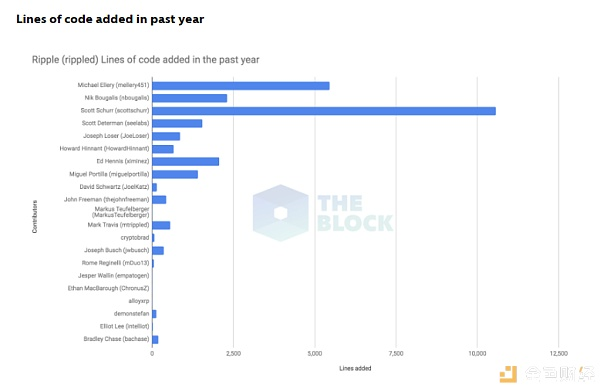Click the vertical Contributors axis label

point(34,217)
